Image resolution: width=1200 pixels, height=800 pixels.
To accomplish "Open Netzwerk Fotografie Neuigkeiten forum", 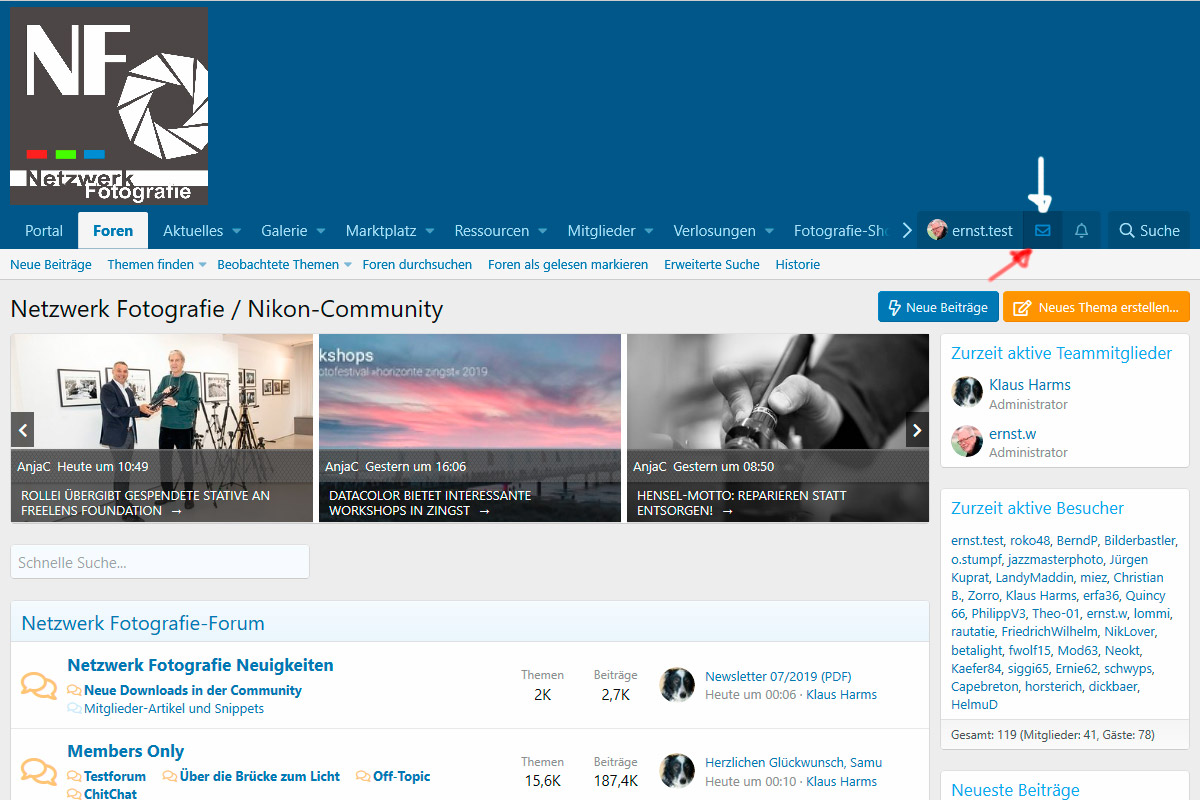I will coord(201,665).
